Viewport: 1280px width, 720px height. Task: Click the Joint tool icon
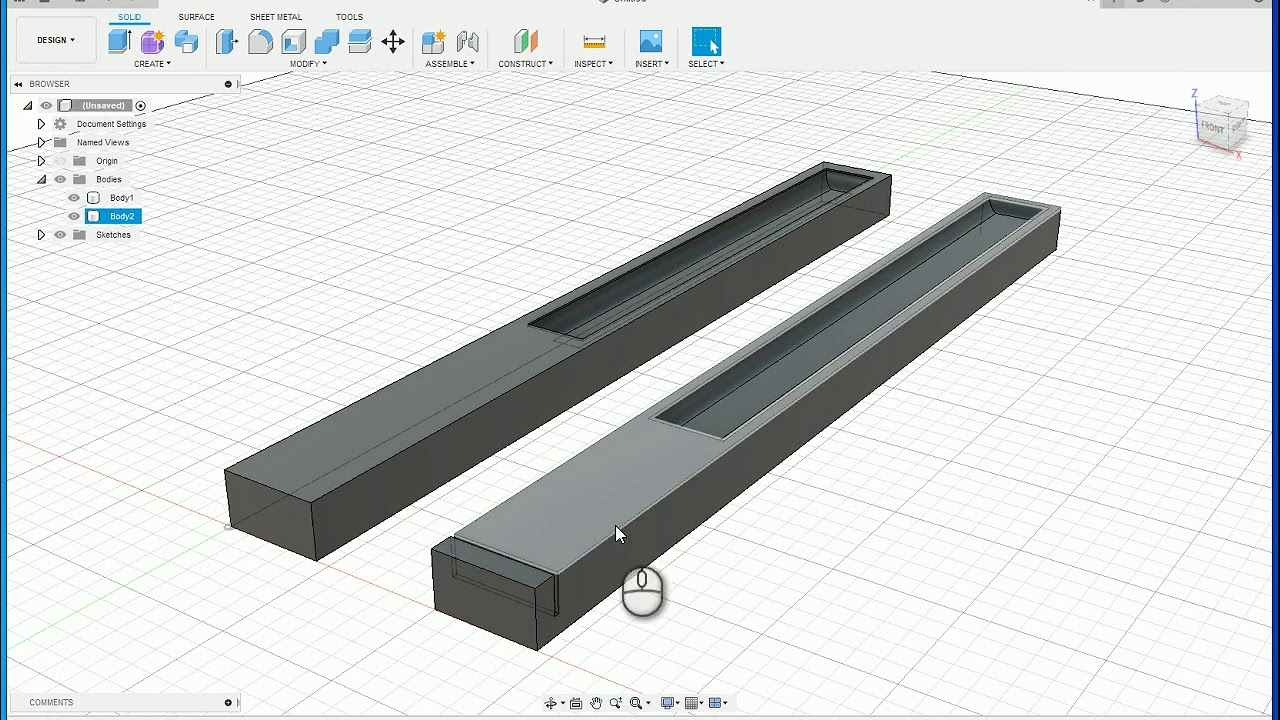point(467,41)
